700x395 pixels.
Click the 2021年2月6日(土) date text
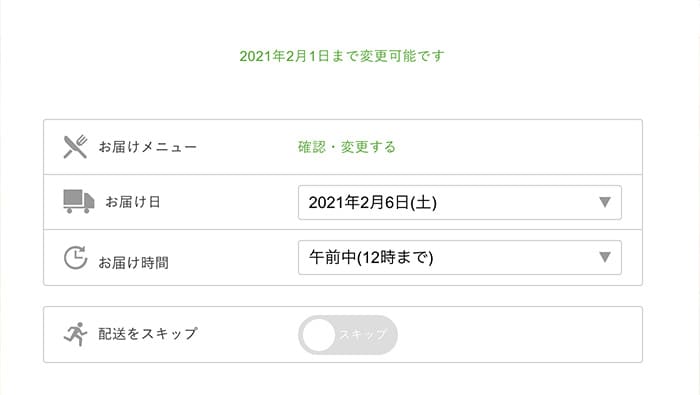click(x=373, y=203)
